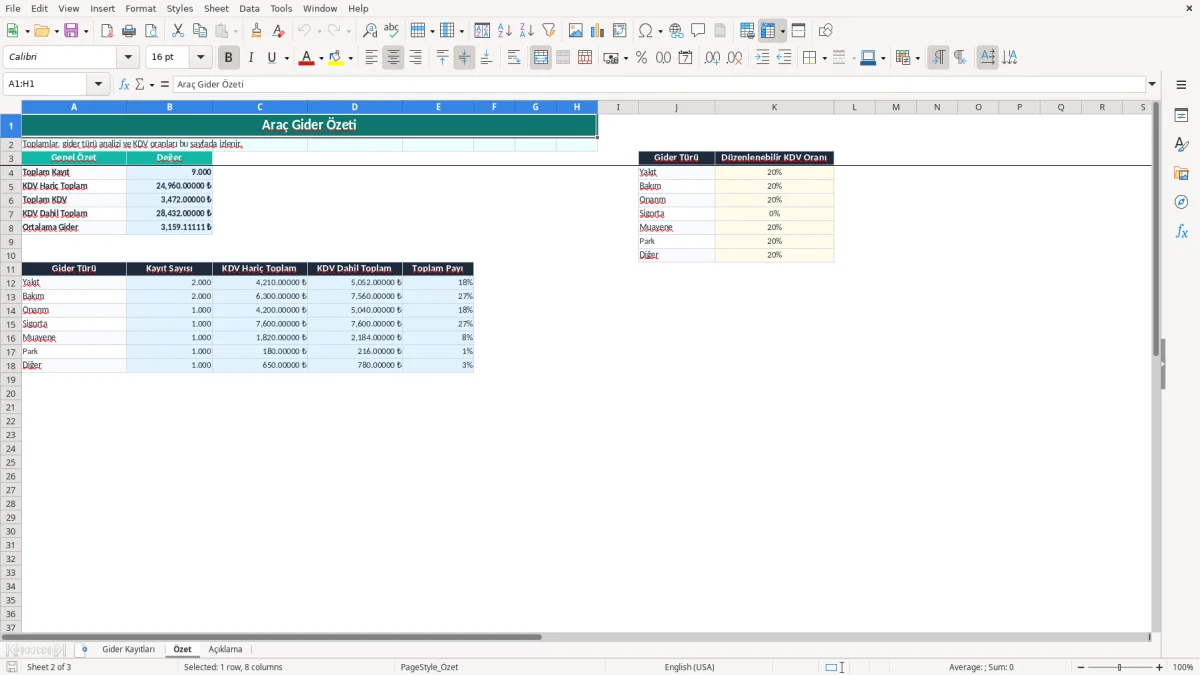Switch to the Açıklama sheet tab
The width and height of the screenshot is (1200, 675).
(x=225, y=650)
